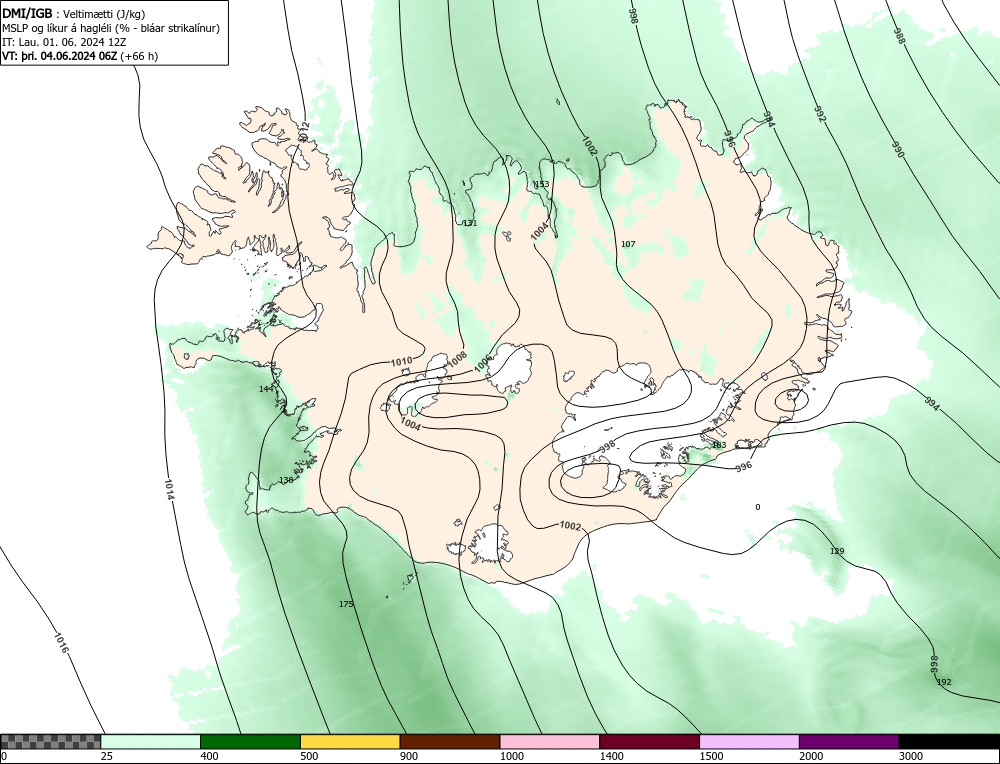Click the light green 25–400 legend swatch

(151, 741)
